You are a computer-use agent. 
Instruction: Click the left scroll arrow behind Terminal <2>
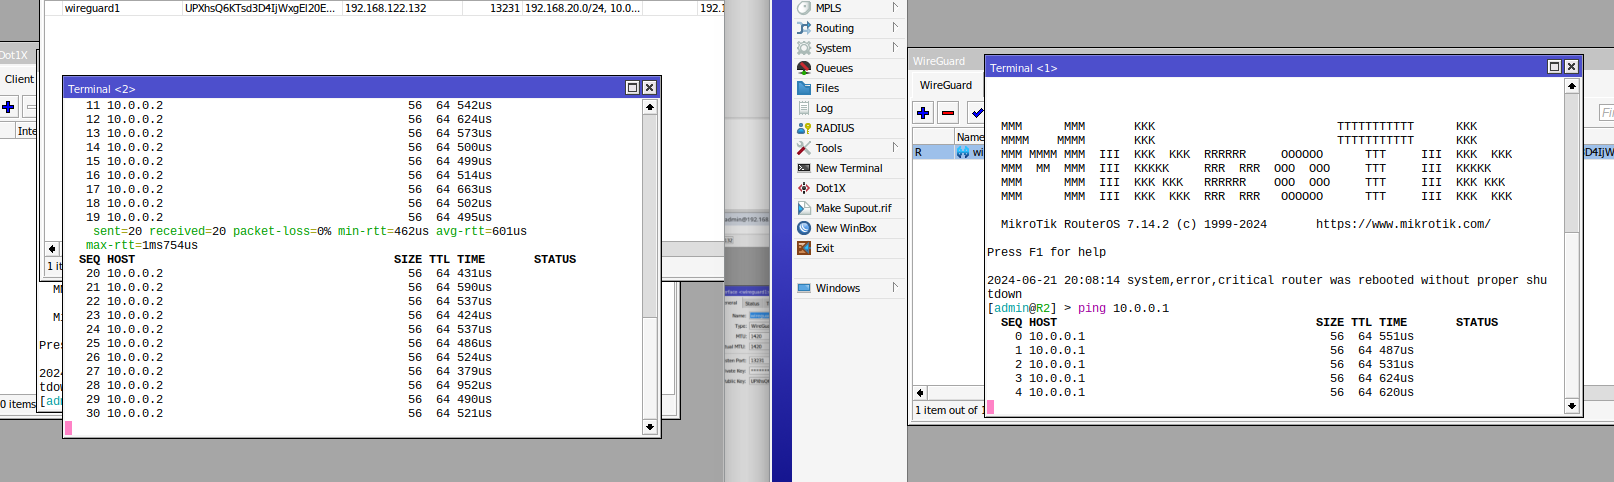[x=52, y=249]
